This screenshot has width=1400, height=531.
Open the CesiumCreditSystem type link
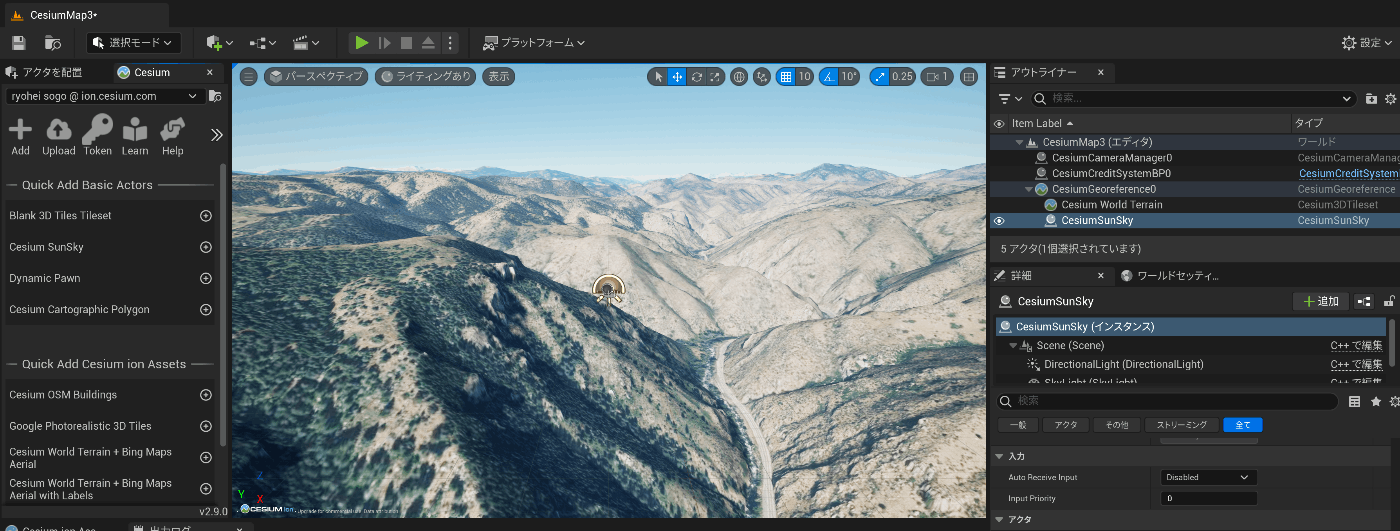(x=1348, y=174)
